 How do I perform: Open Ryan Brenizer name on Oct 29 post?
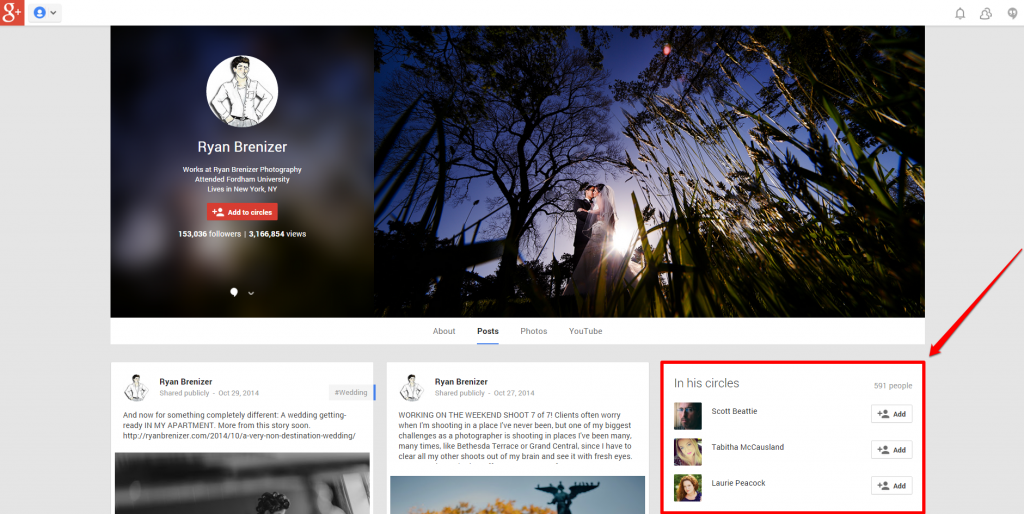point(185,381)
